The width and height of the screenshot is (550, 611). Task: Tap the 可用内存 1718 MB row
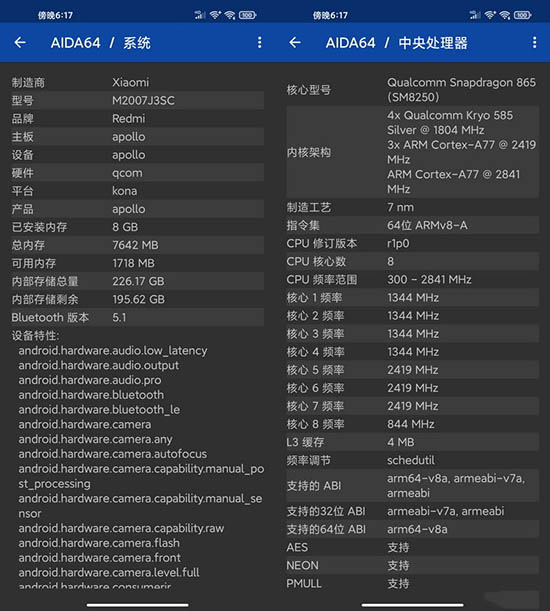click(x=137, y=263)
